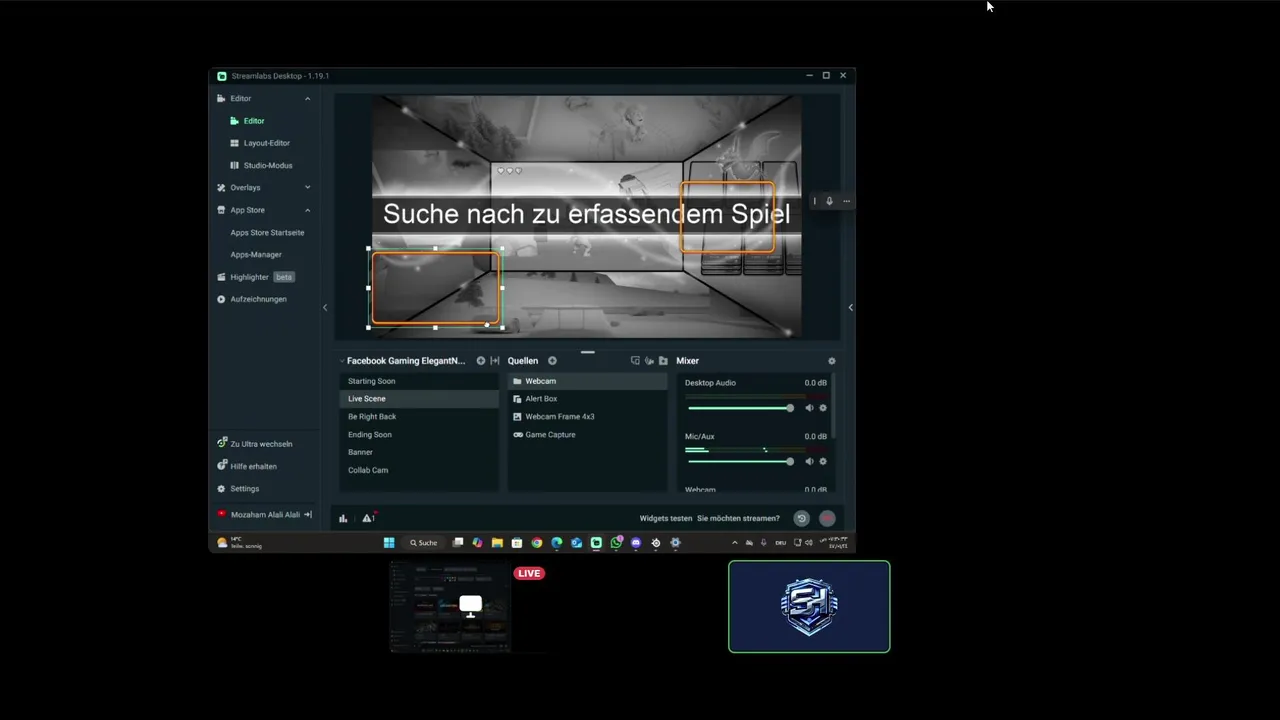
Task: Select the Live Scene scene
Action: click(x=418, y=399)
